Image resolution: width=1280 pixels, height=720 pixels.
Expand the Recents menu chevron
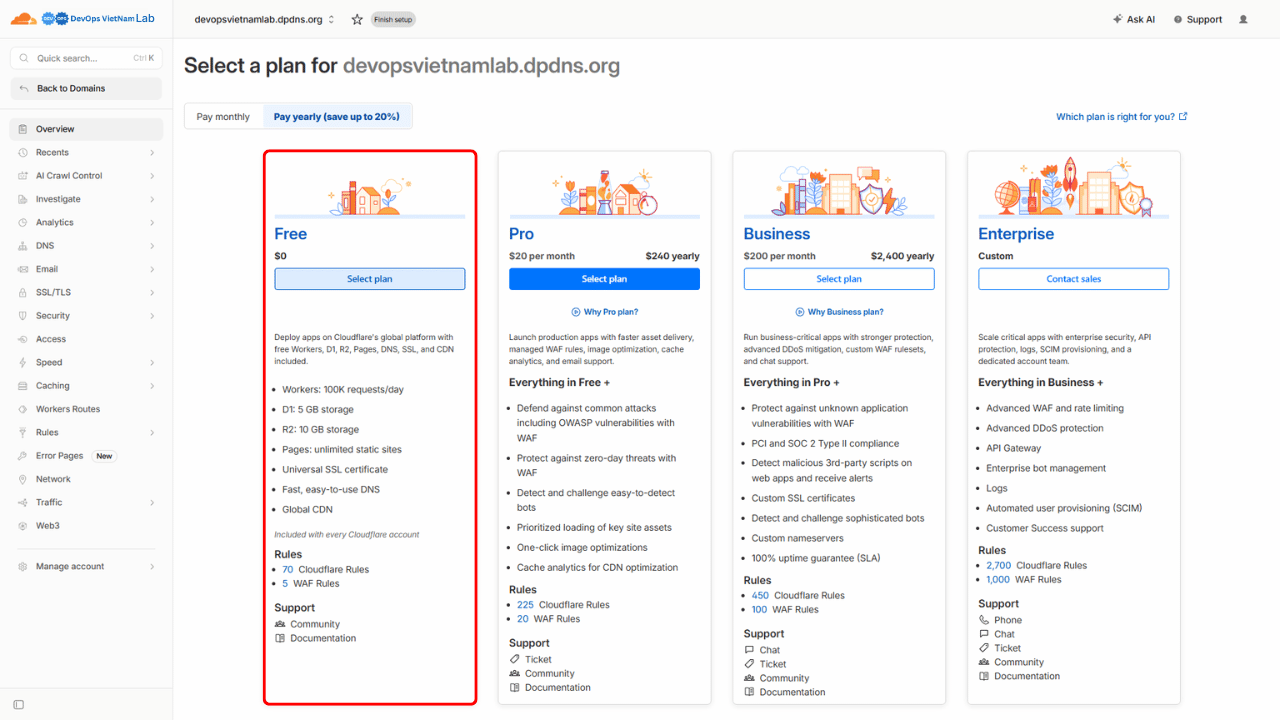coord(152,152)
